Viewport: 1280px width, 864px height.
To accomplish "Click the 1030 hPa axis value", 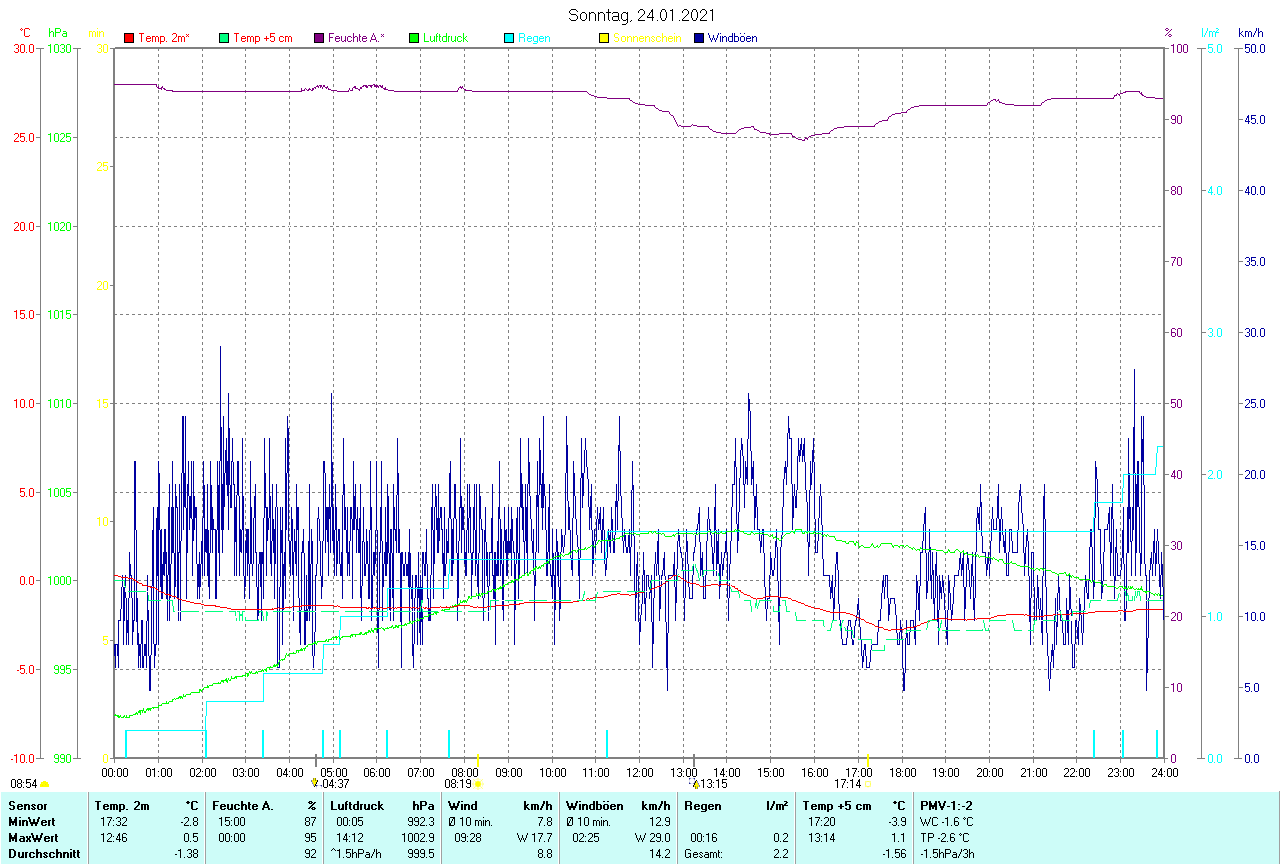I will click(59, 49).
